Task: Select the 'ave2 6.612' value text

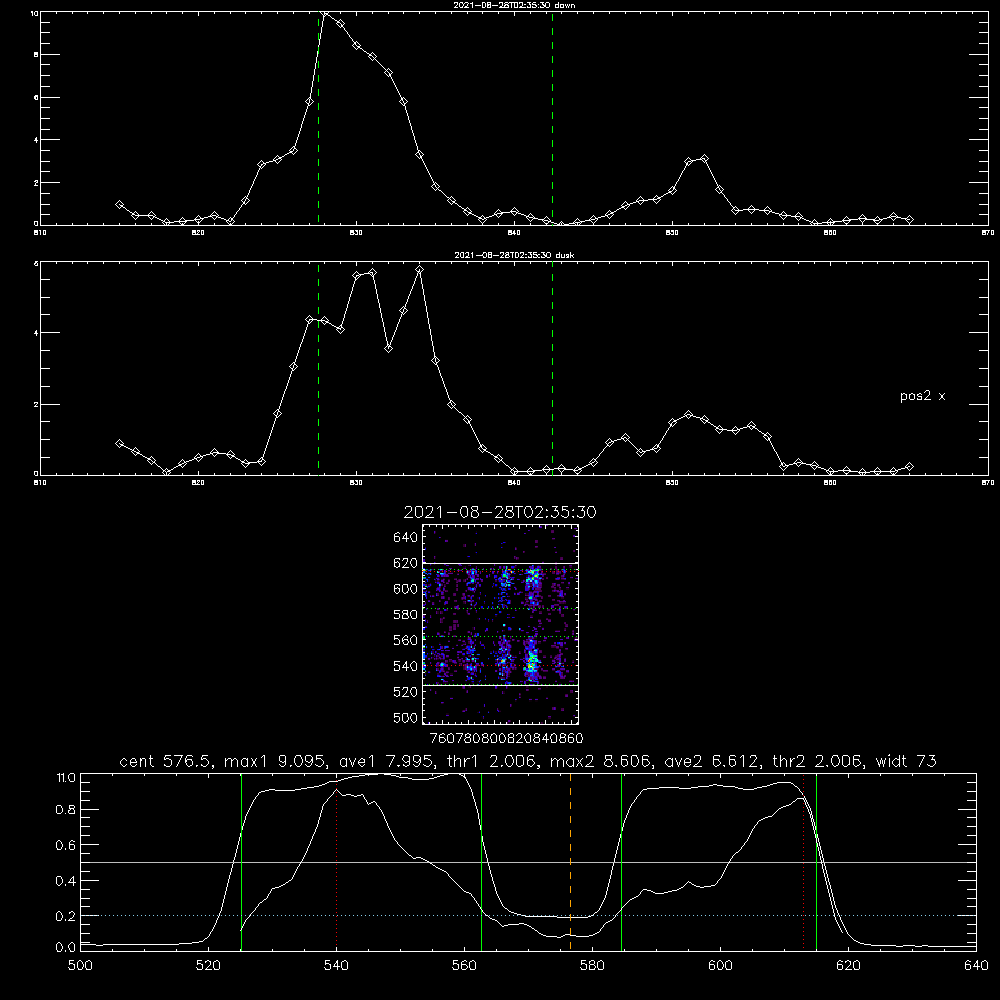Action: point(711,761)
